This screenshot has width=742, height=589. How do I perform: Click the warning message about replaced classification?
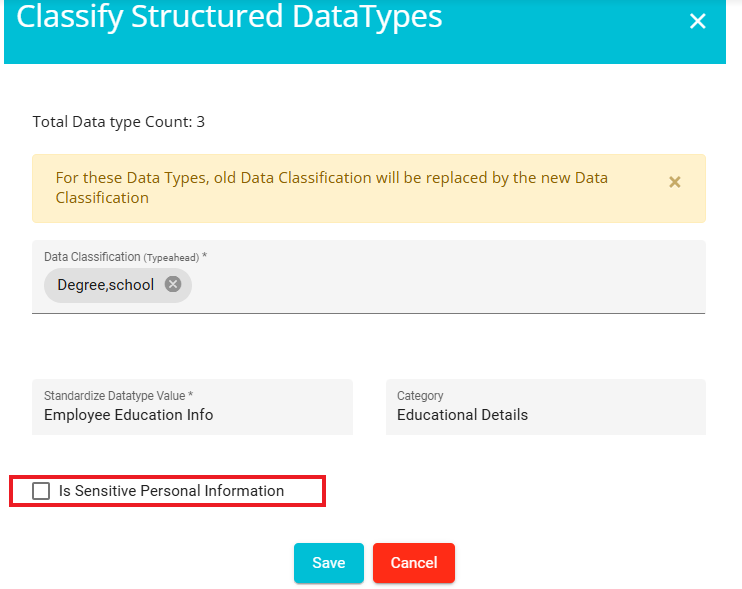(x=331, y=188)
